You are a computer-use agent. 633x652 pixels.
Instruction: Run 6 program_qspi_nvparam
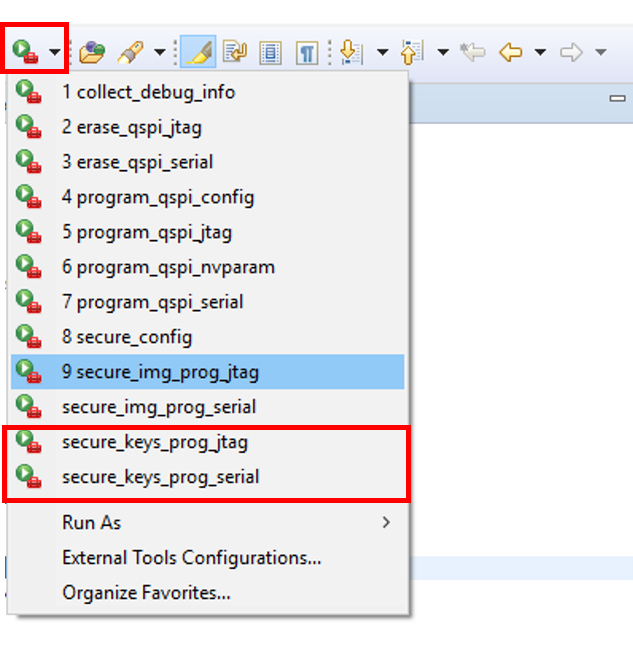(208, 267)
